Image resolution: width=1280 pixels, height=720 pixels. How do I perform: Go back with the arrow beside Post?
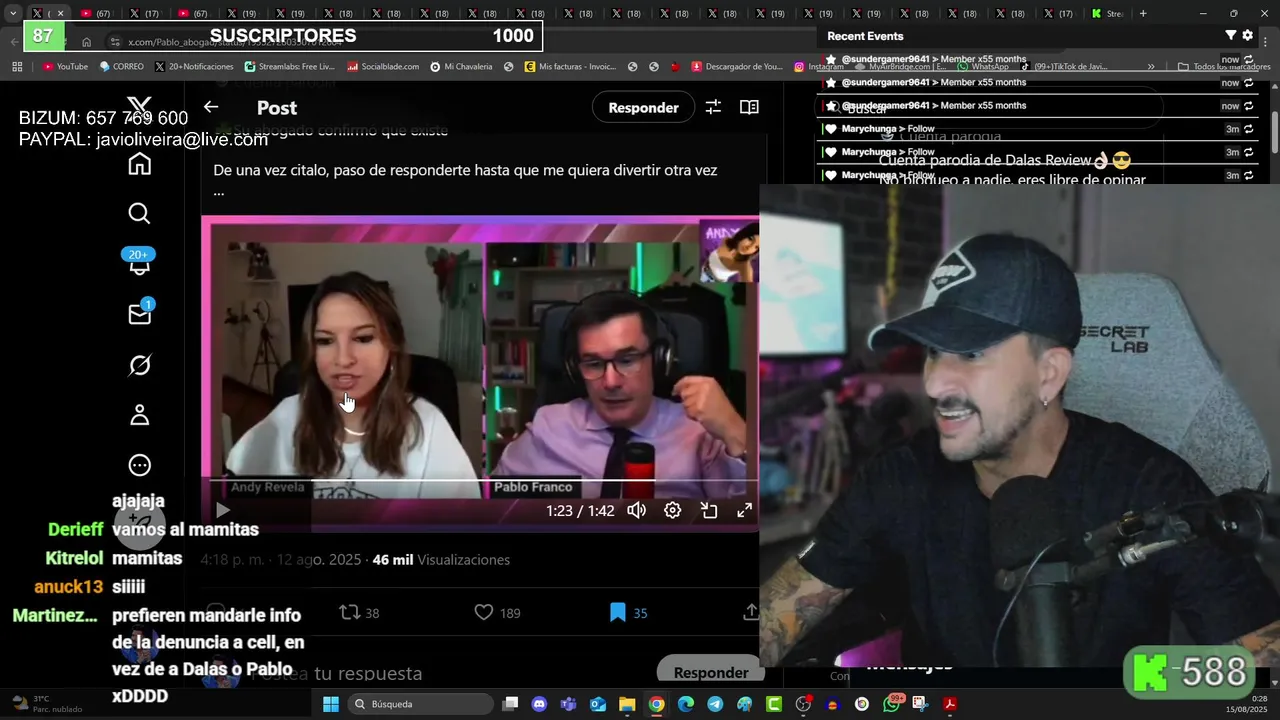coord(211,107)
